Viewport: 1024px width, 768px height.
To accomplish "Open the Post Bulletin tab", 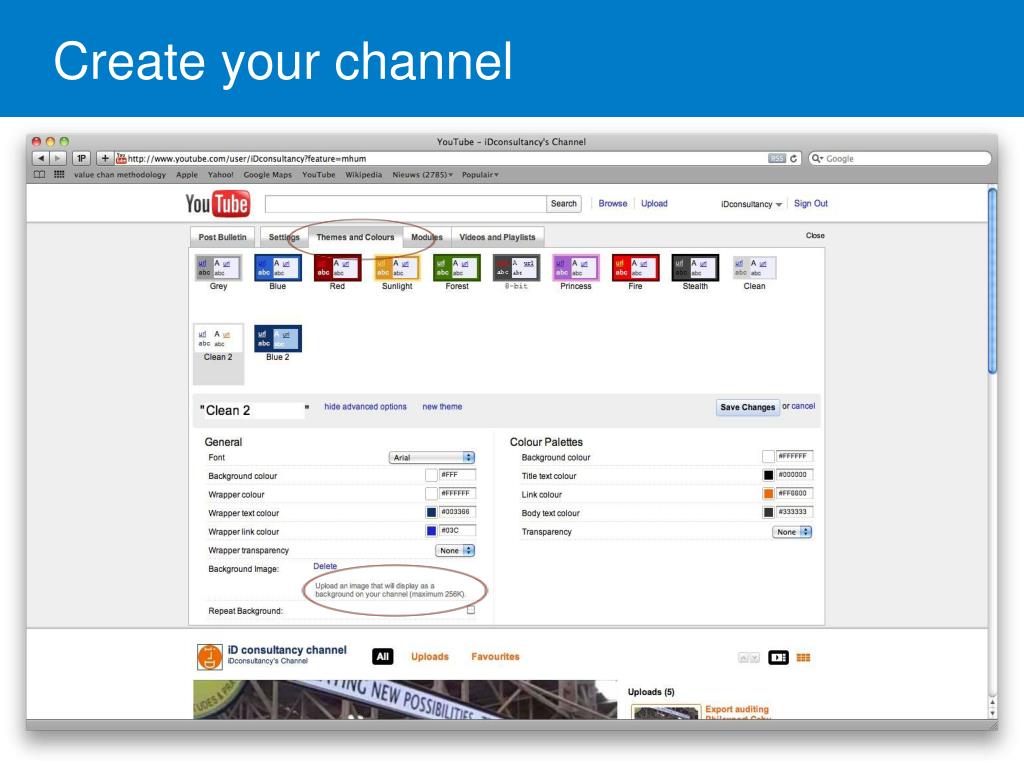I will 222,237.
